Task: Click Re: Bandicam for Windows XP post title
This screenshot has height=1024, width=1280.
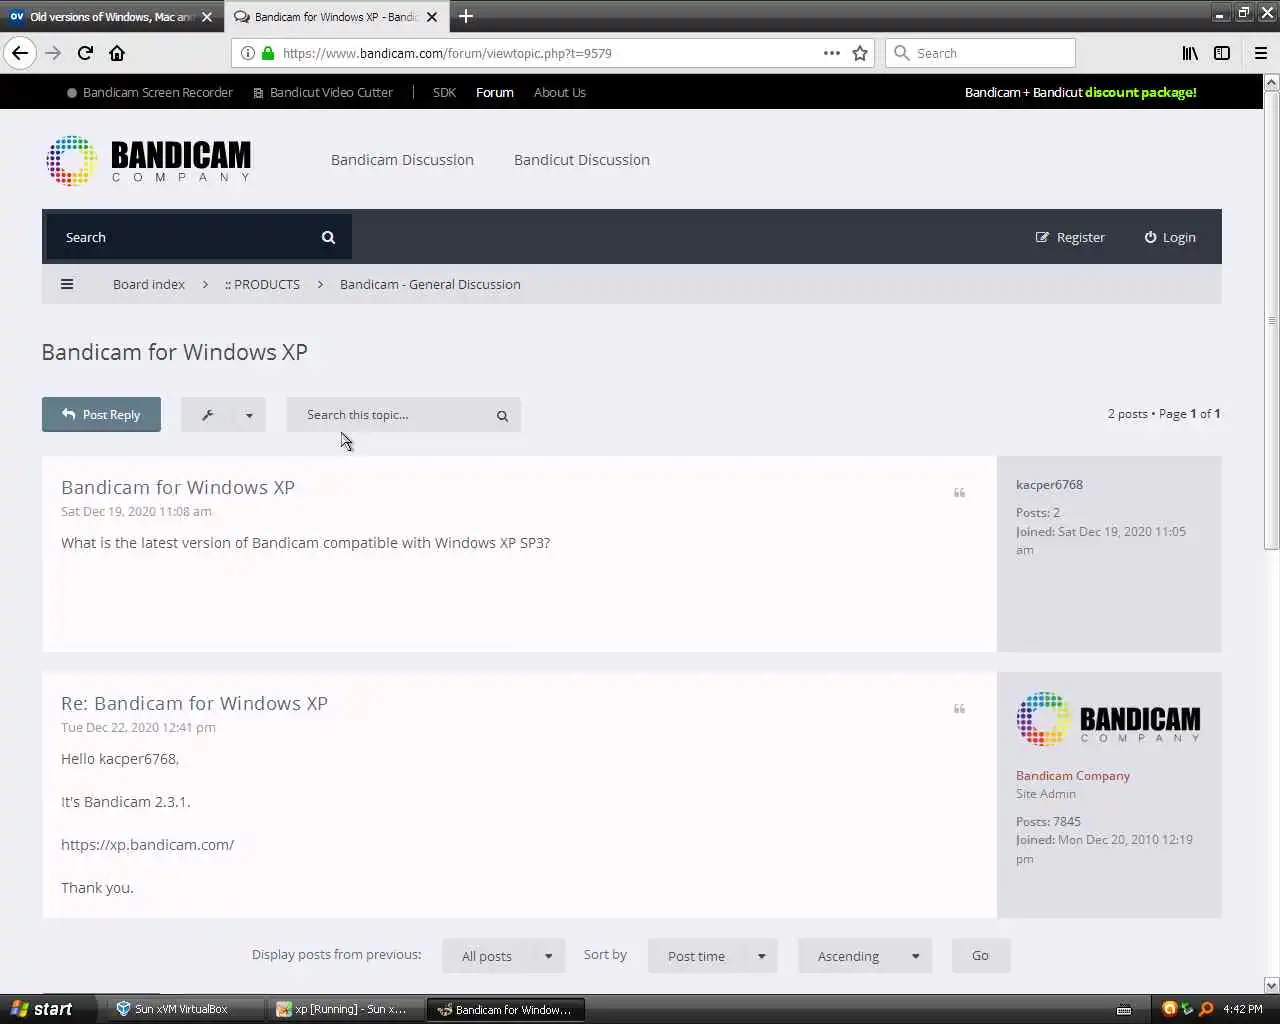Action: [x=194, y=703]
